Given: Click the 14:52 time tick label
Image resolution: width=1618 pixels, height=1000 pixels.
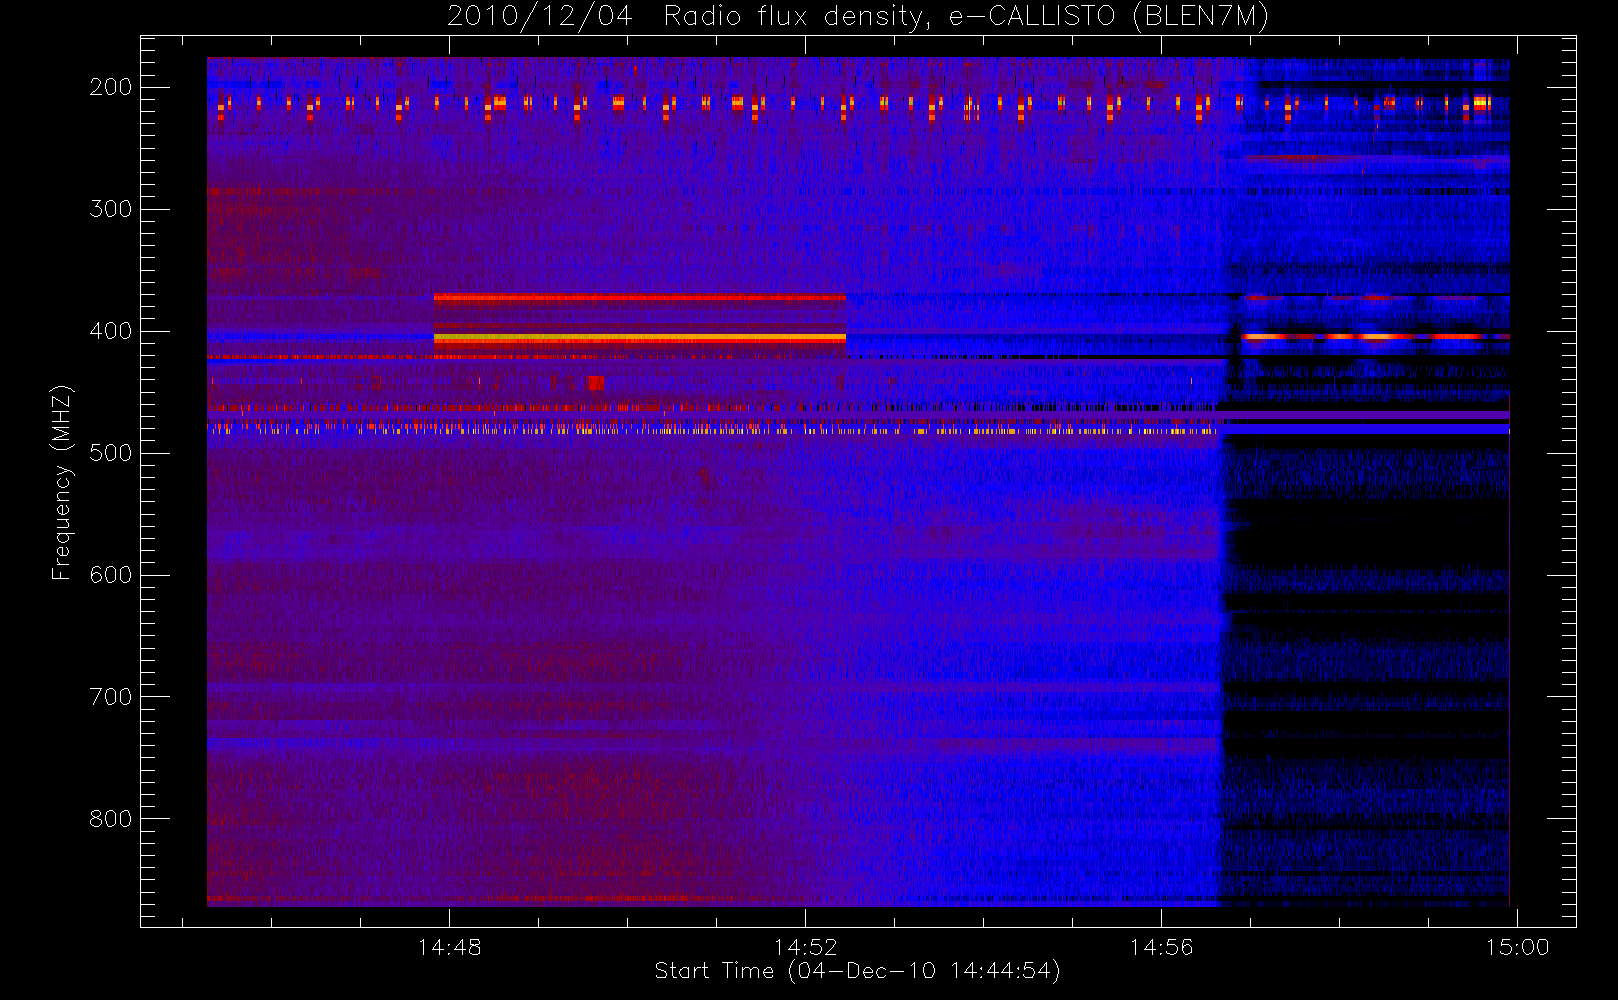Looking at the screenshot, I should (x=805, y=947).
